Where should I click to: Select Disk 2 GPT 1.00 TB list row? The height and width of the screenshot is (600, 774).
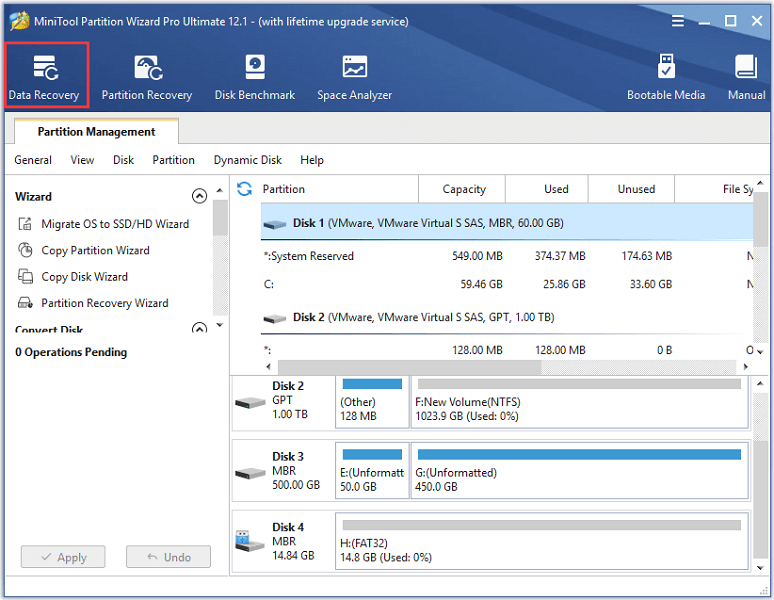[x=507, y=317]
